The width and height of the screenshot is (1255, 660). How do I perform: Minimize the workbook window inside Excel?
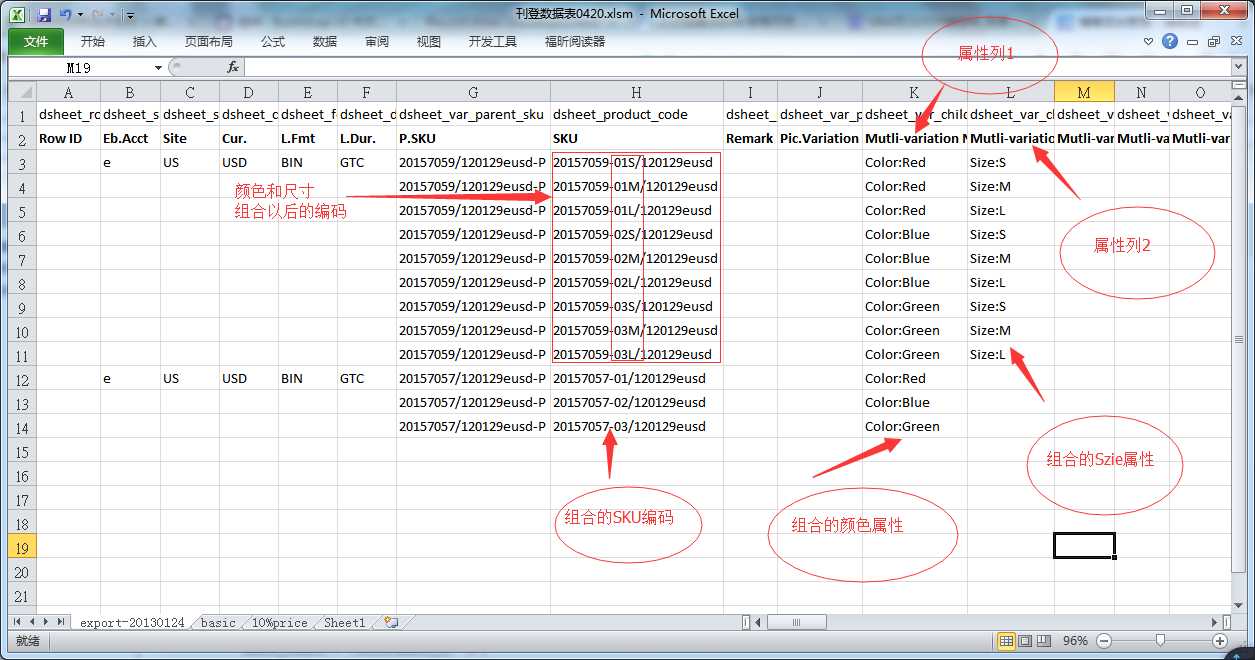coord(1194,42)
